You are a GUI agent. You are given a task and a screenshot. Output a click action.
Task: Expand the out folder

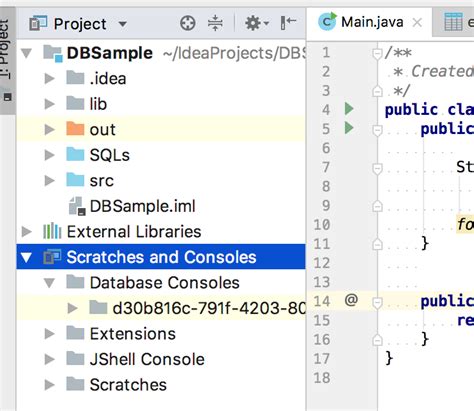(x=50, y=129)
